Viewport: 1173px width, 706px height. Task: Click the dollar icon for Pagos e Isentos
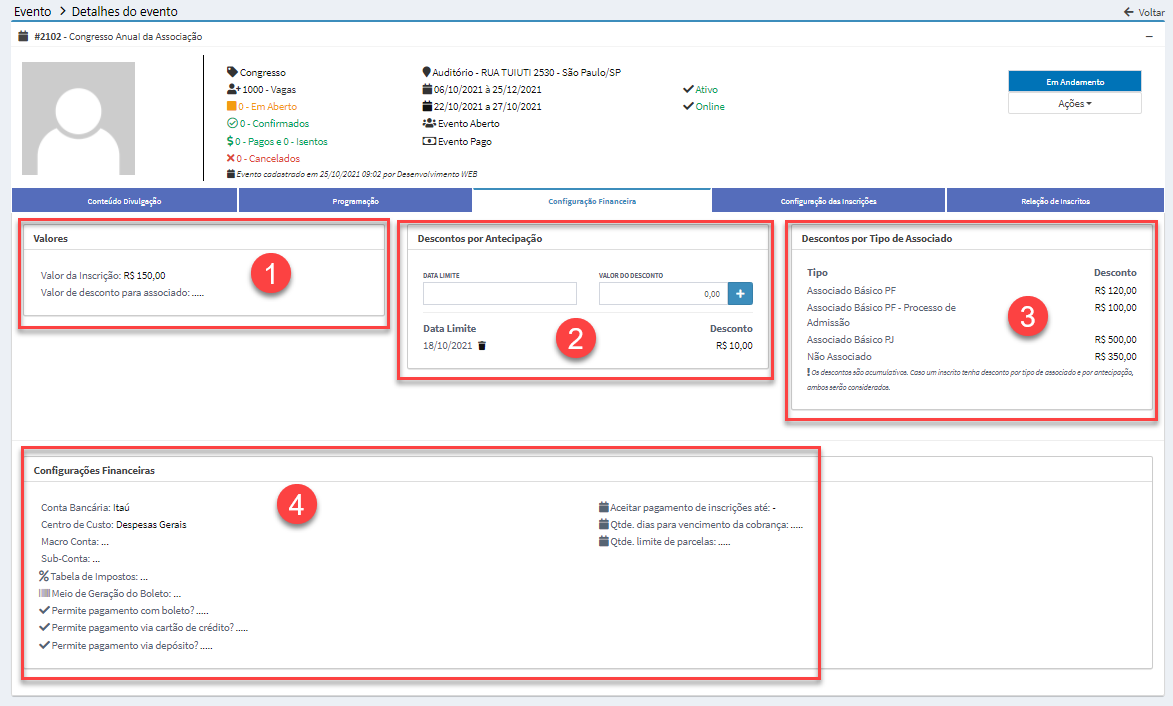(231, 141)
